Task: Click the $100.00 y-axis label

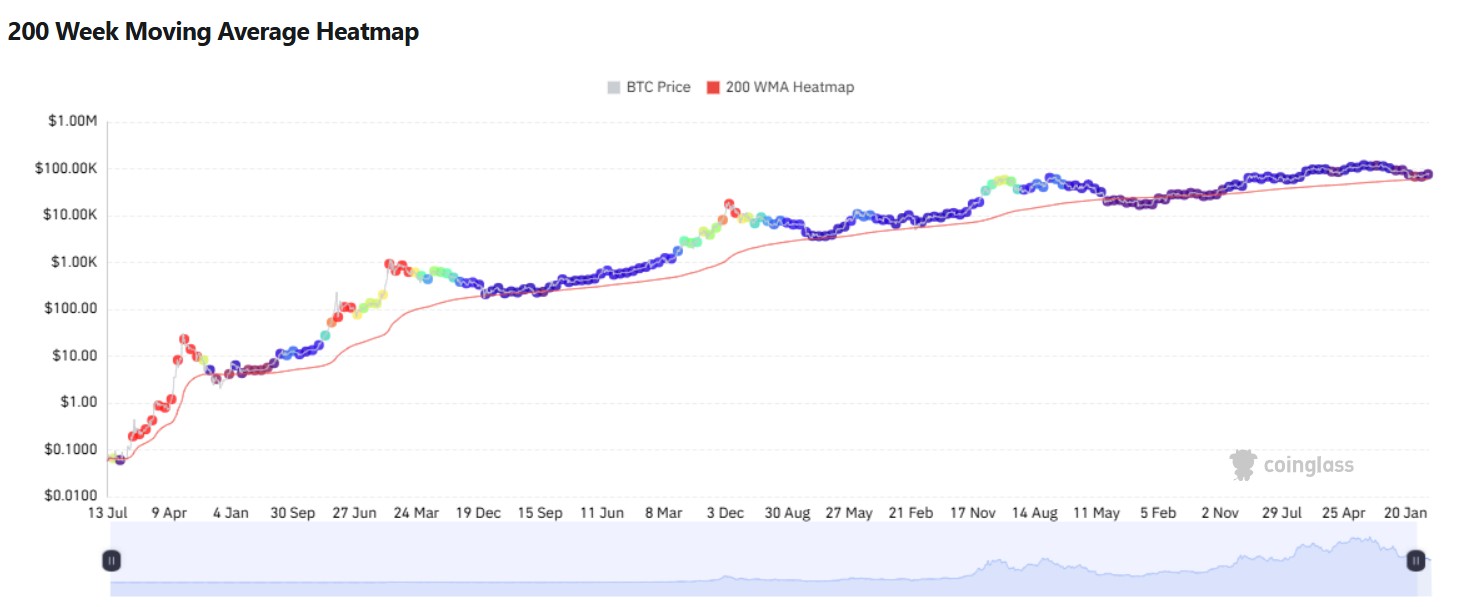Action: pos(72,309)
